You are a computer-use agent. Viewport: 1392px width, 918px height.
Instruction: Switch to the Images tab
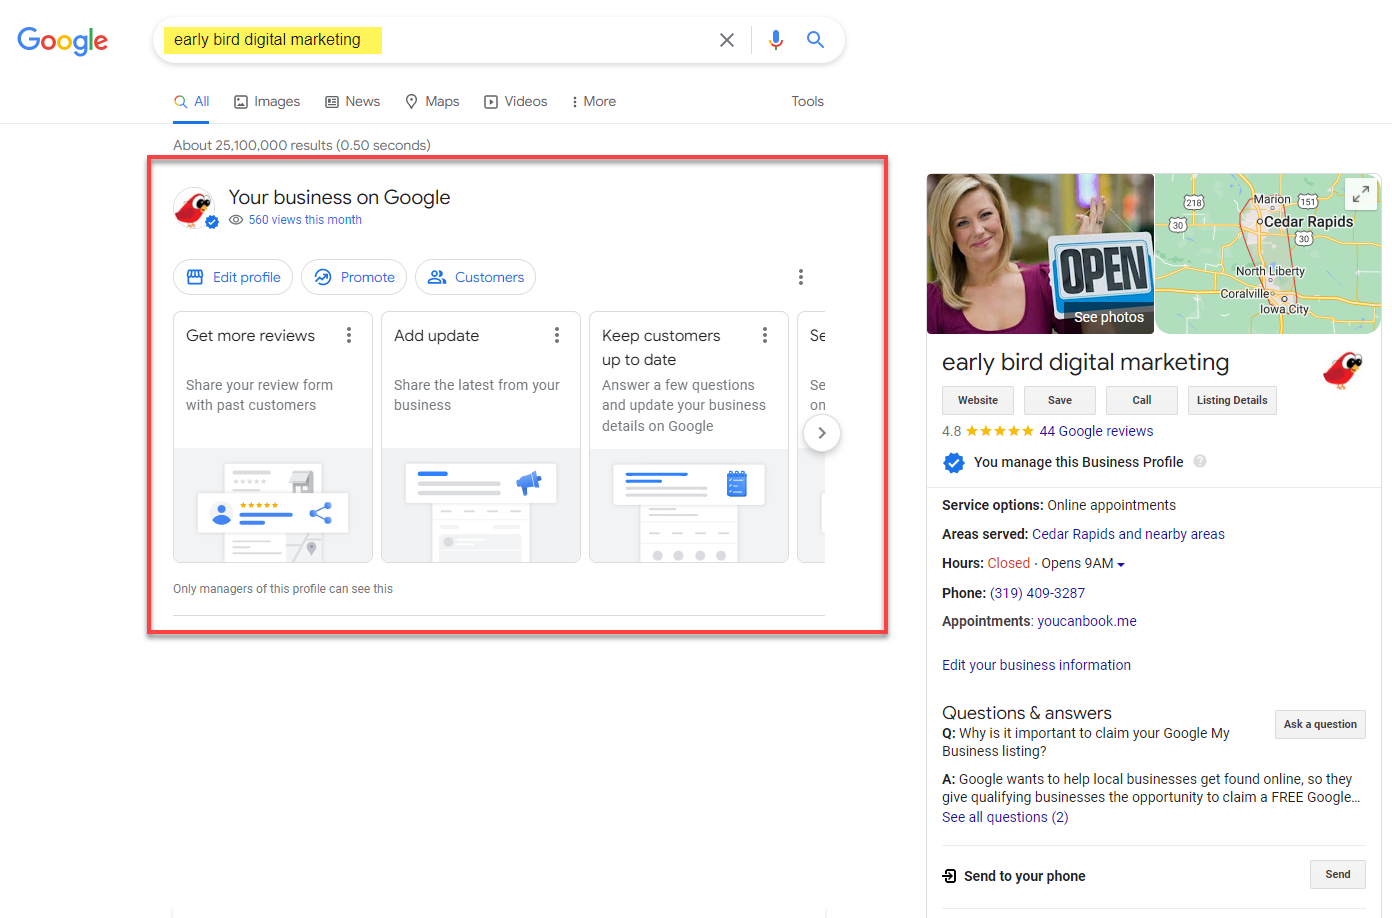click(x=266, y=101)
